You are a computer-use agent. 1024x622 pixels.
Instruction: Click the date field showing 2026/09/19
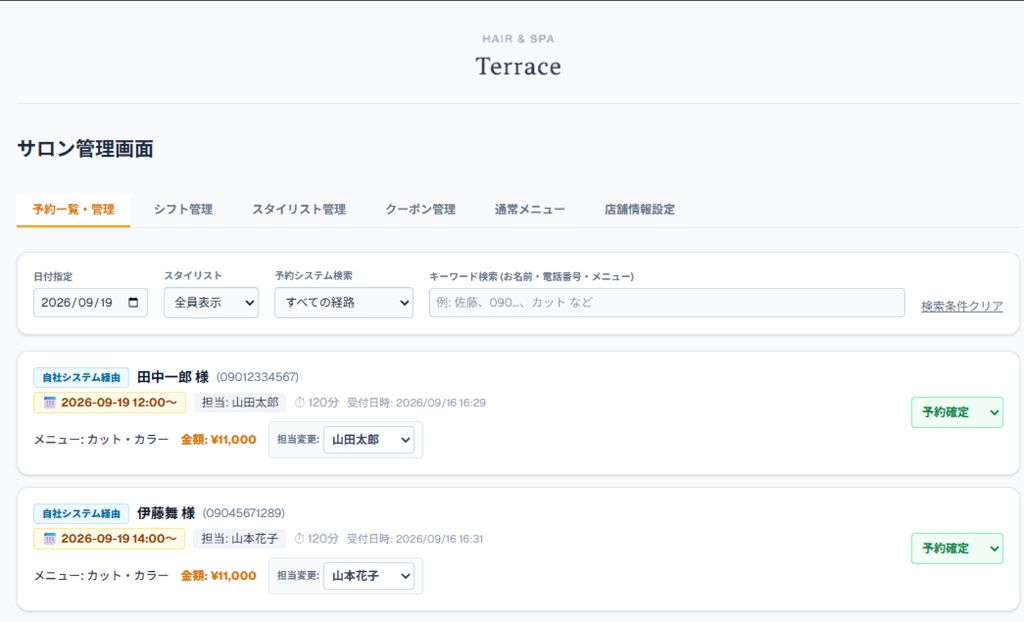90,303
